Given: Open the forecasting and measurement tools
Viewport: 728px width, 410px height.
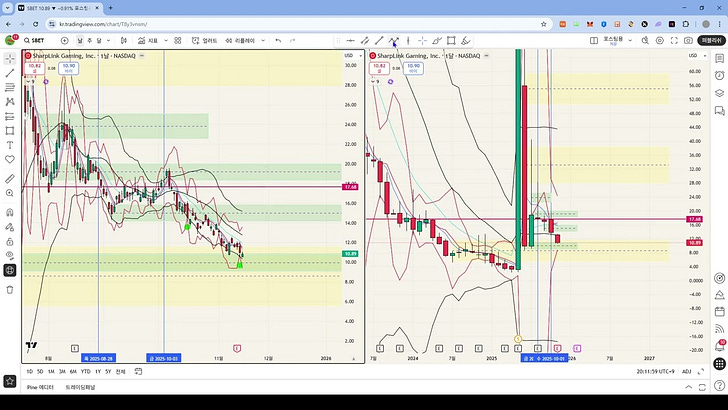Looking at the screenshot, I should (x=10, y=116).
